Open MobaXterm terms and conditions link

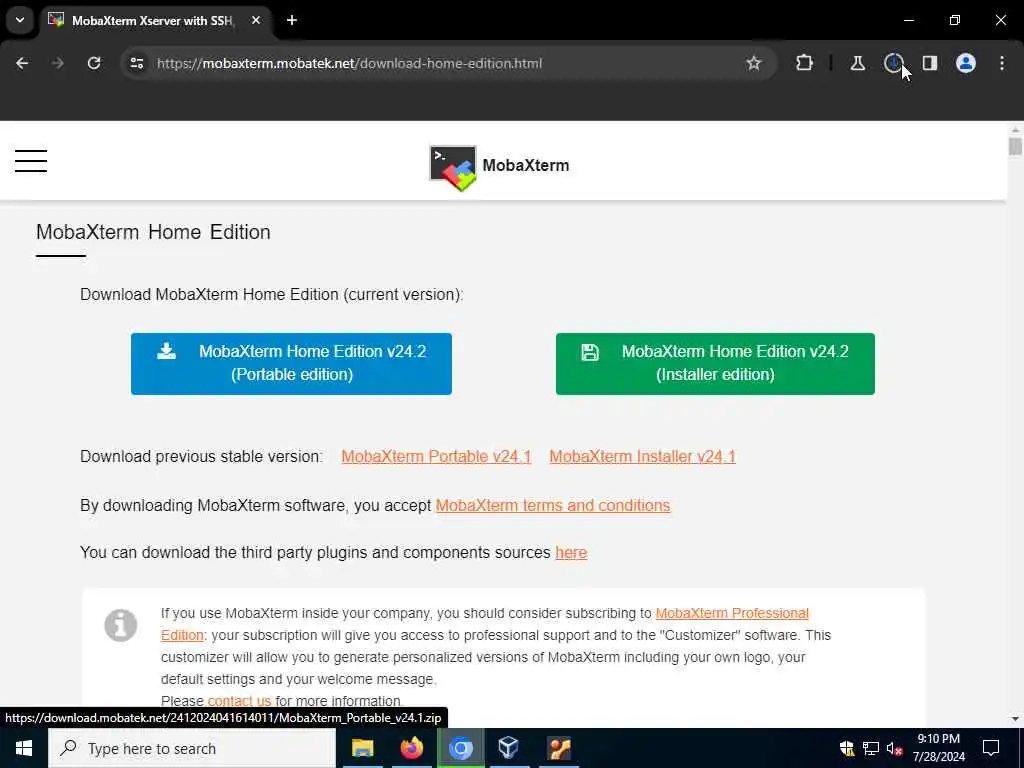tap(553, 505)
